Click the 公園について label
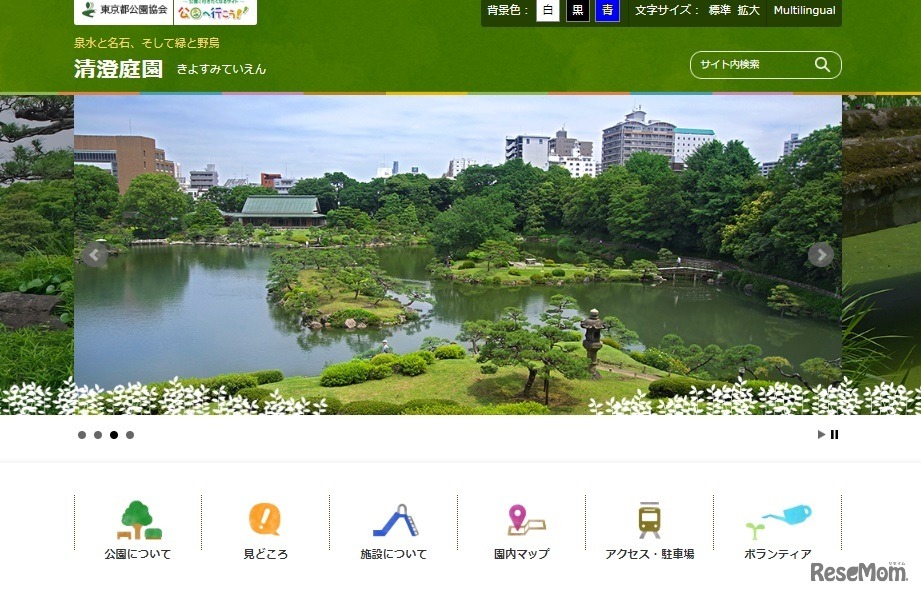 (137, 554)
